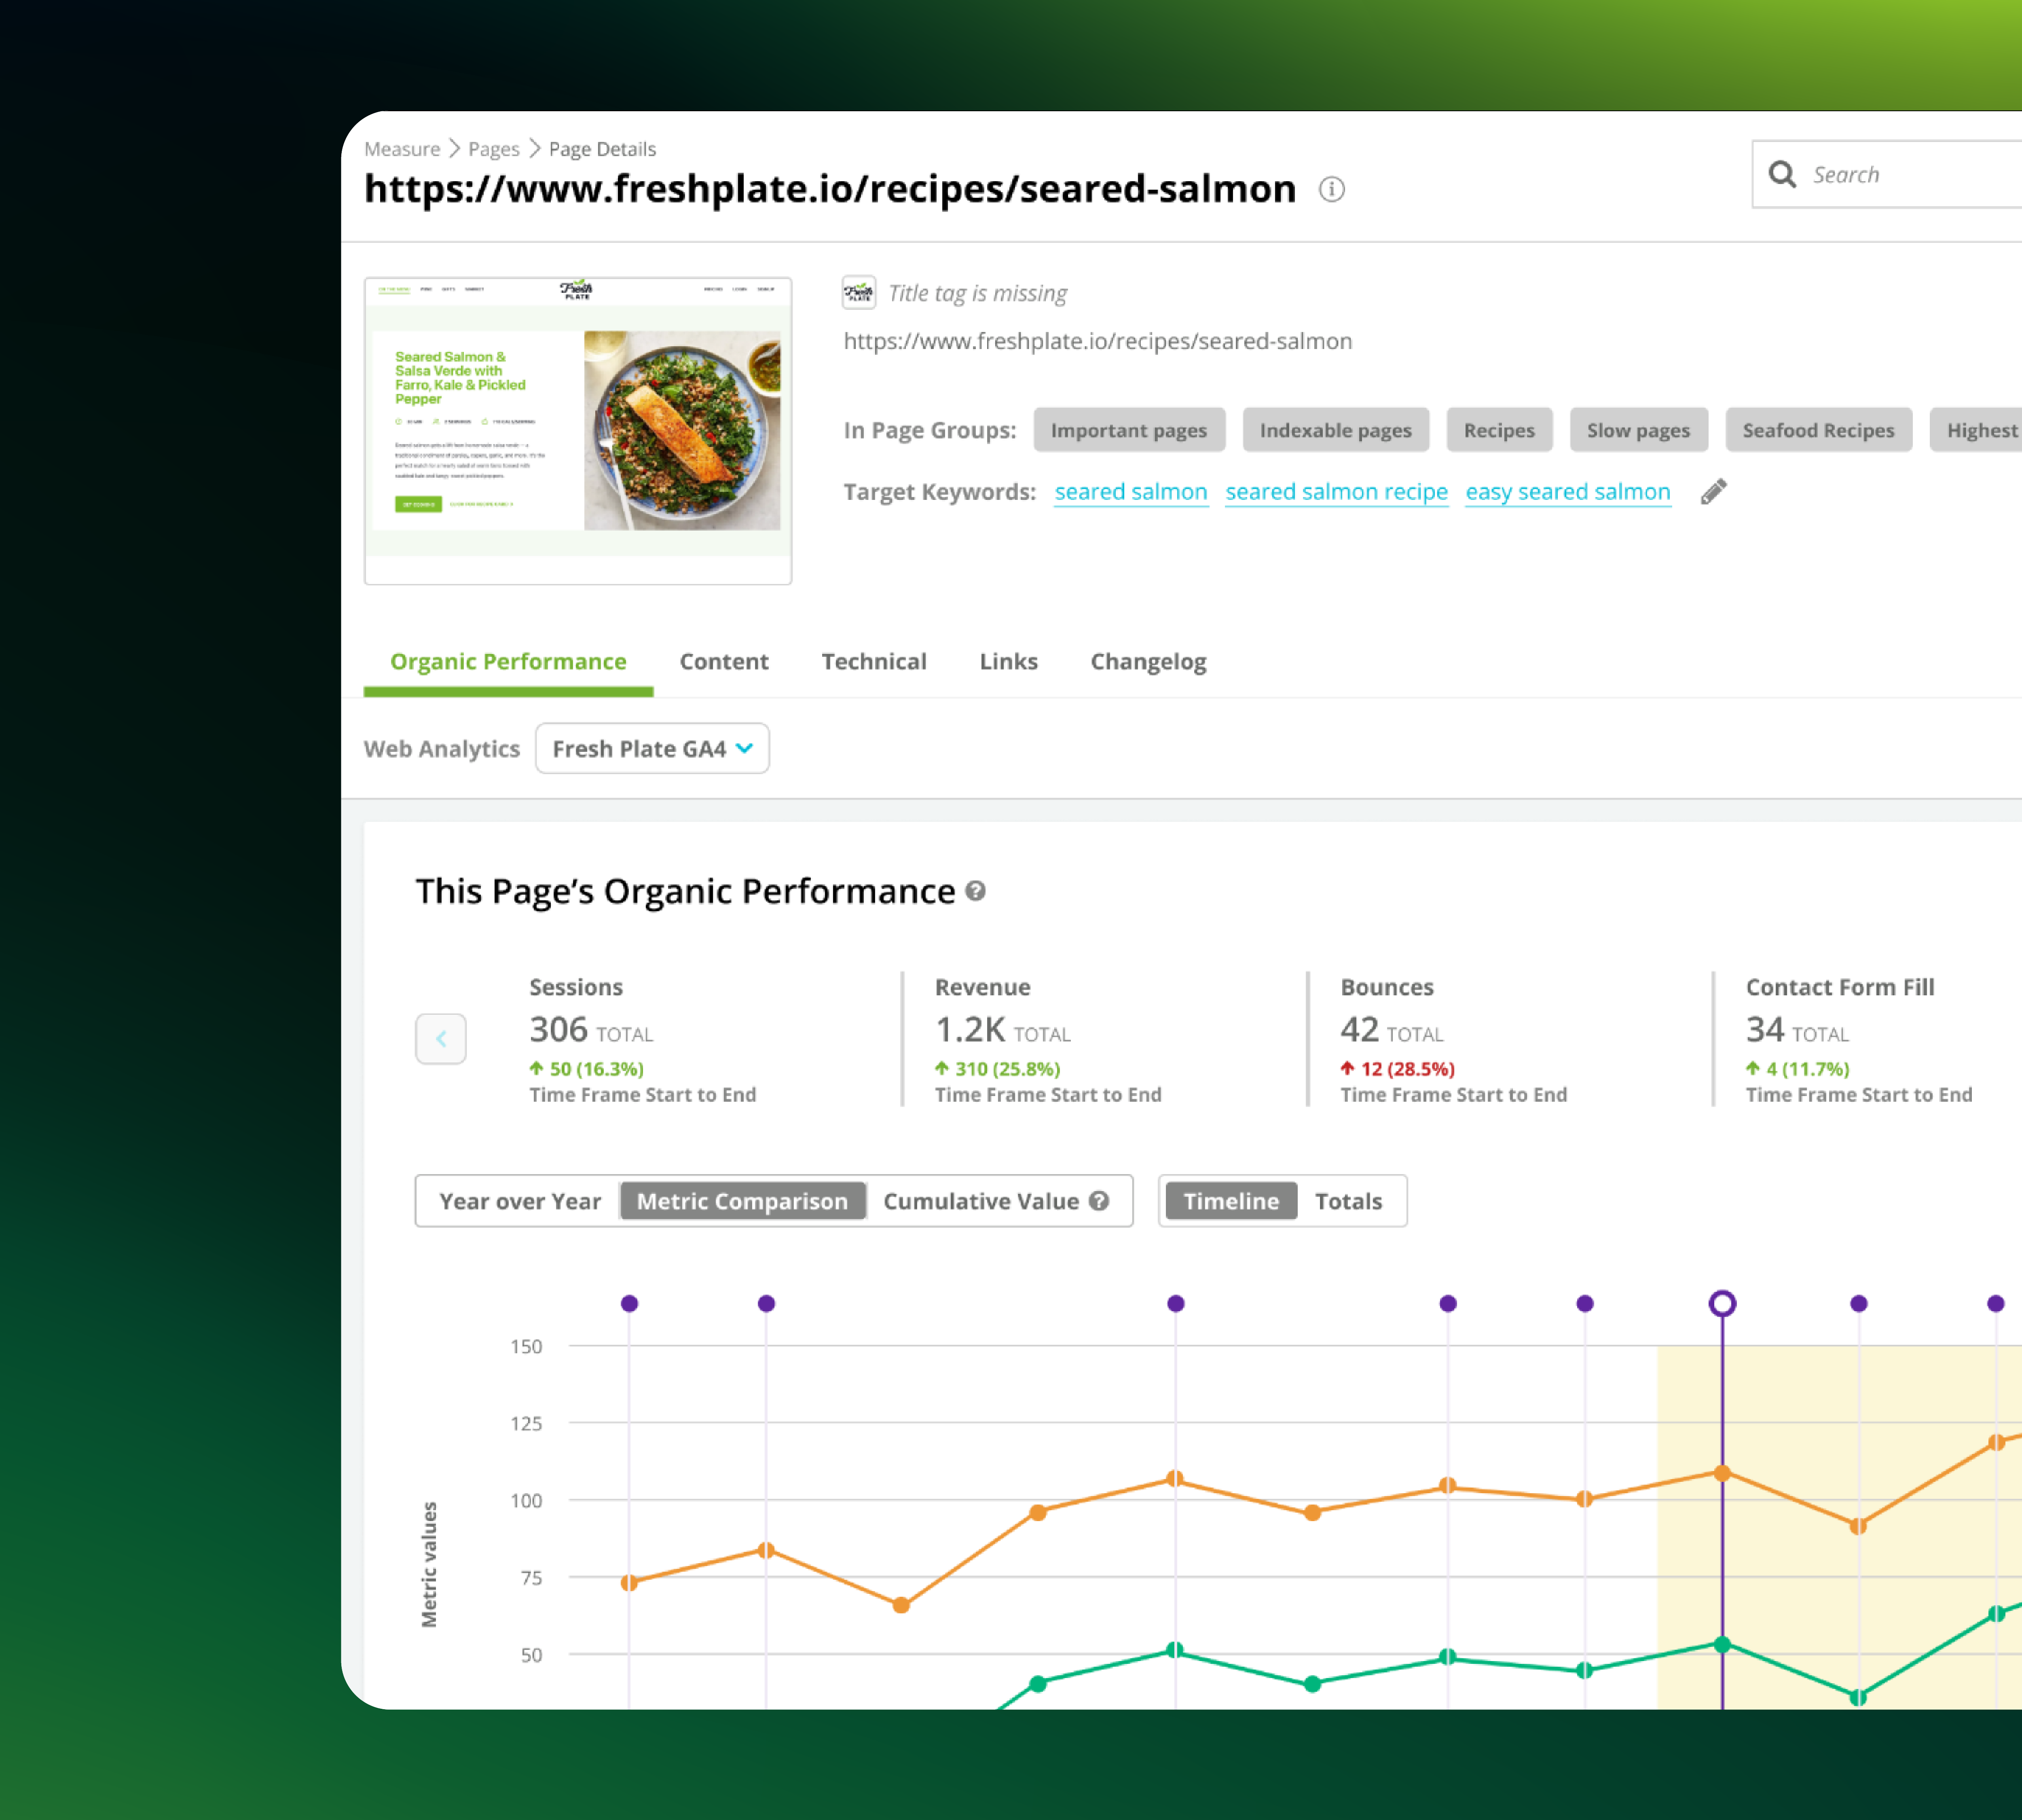Switch the chart to Year over Year
This screenshot has width=2022, height=1820.
520,1201
